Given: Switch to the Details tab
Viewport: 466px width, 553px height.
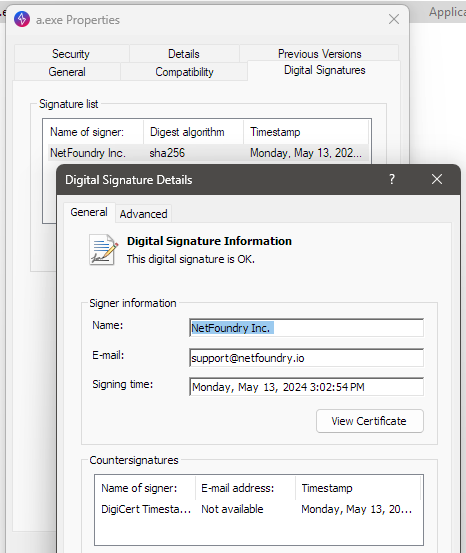Looking at the screenshot, I should (x=184, y=54).
